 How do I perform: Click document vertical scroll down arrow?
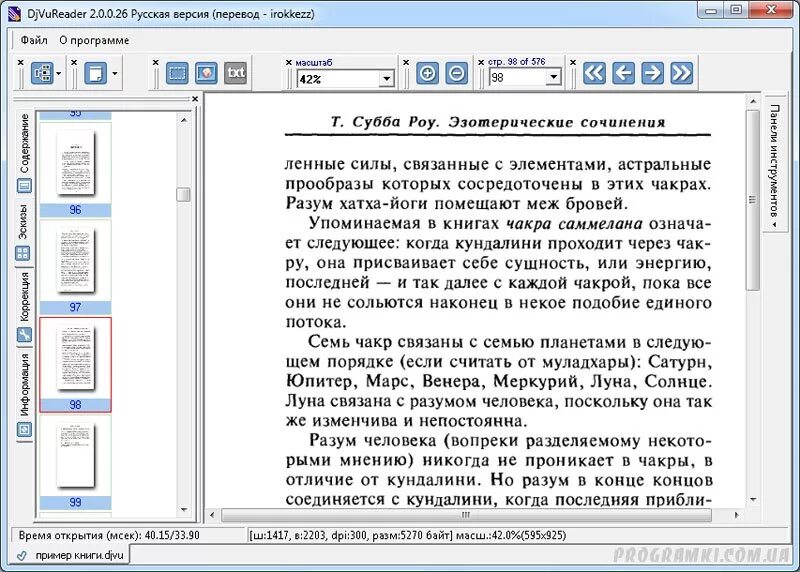[753, 500]
